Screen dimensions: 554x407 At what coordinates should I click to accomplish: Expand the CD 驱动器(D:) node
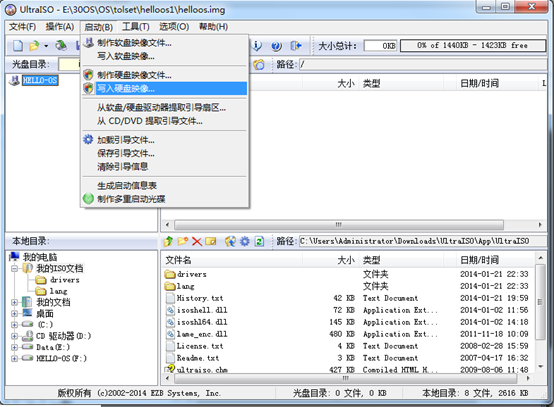(x=14, y=336)
